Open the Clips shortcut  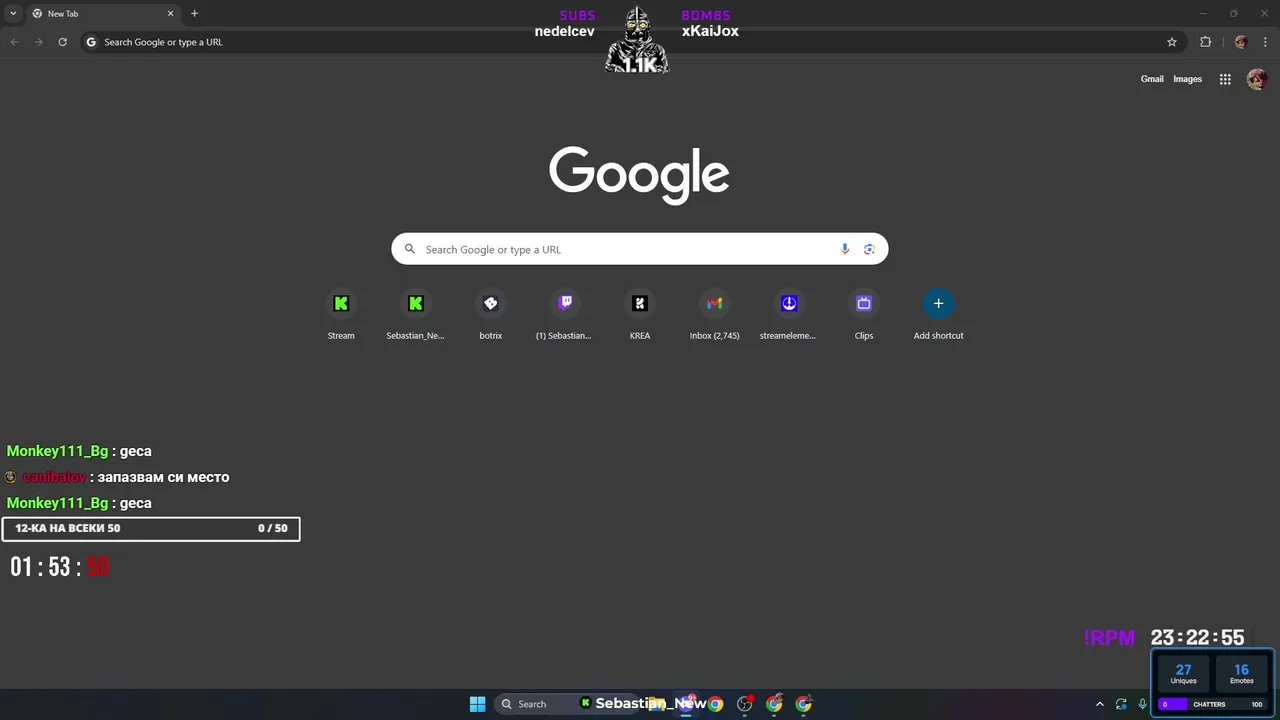(x=864, y=315)
